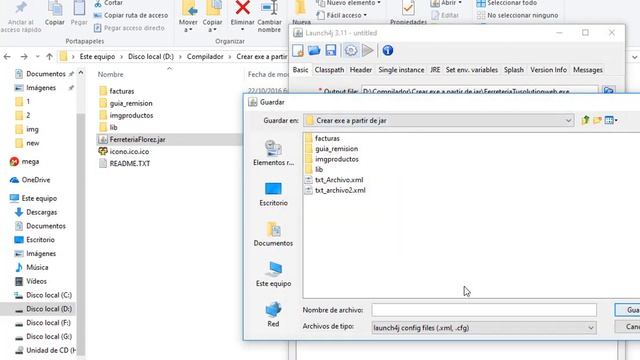The width and height of the screenshot is (640, 360).
Task: Expand the Guardar en folder dropdown
Action: pos(568,120)
